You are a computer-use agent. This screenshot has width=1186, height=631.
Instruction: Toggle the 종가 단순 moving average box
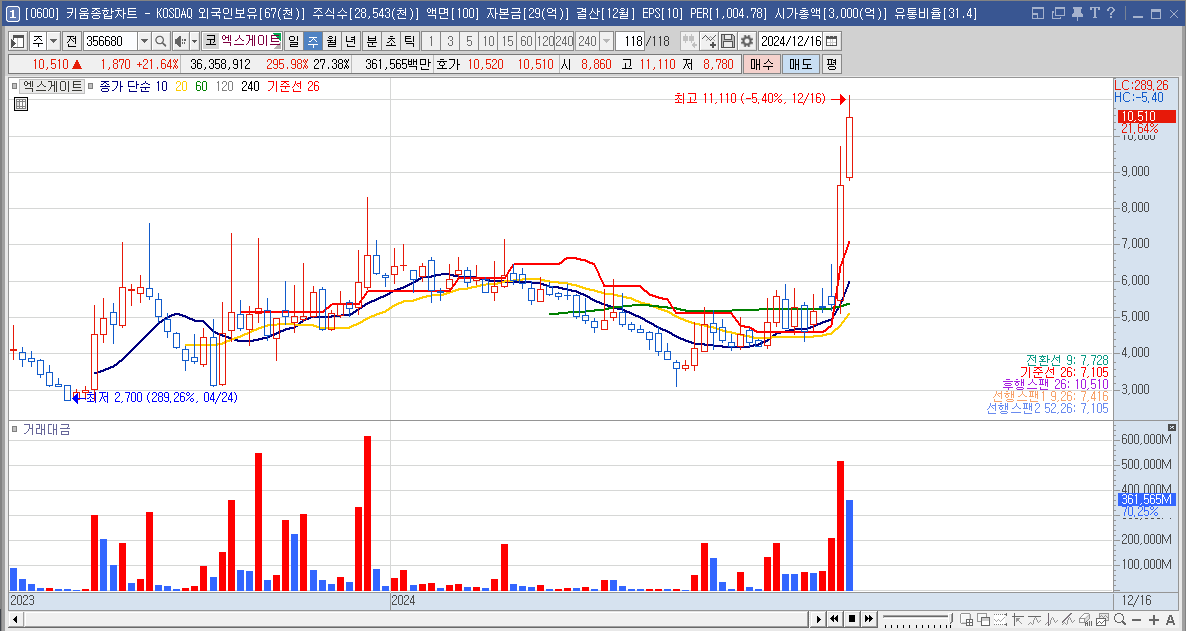coord(93,86)
